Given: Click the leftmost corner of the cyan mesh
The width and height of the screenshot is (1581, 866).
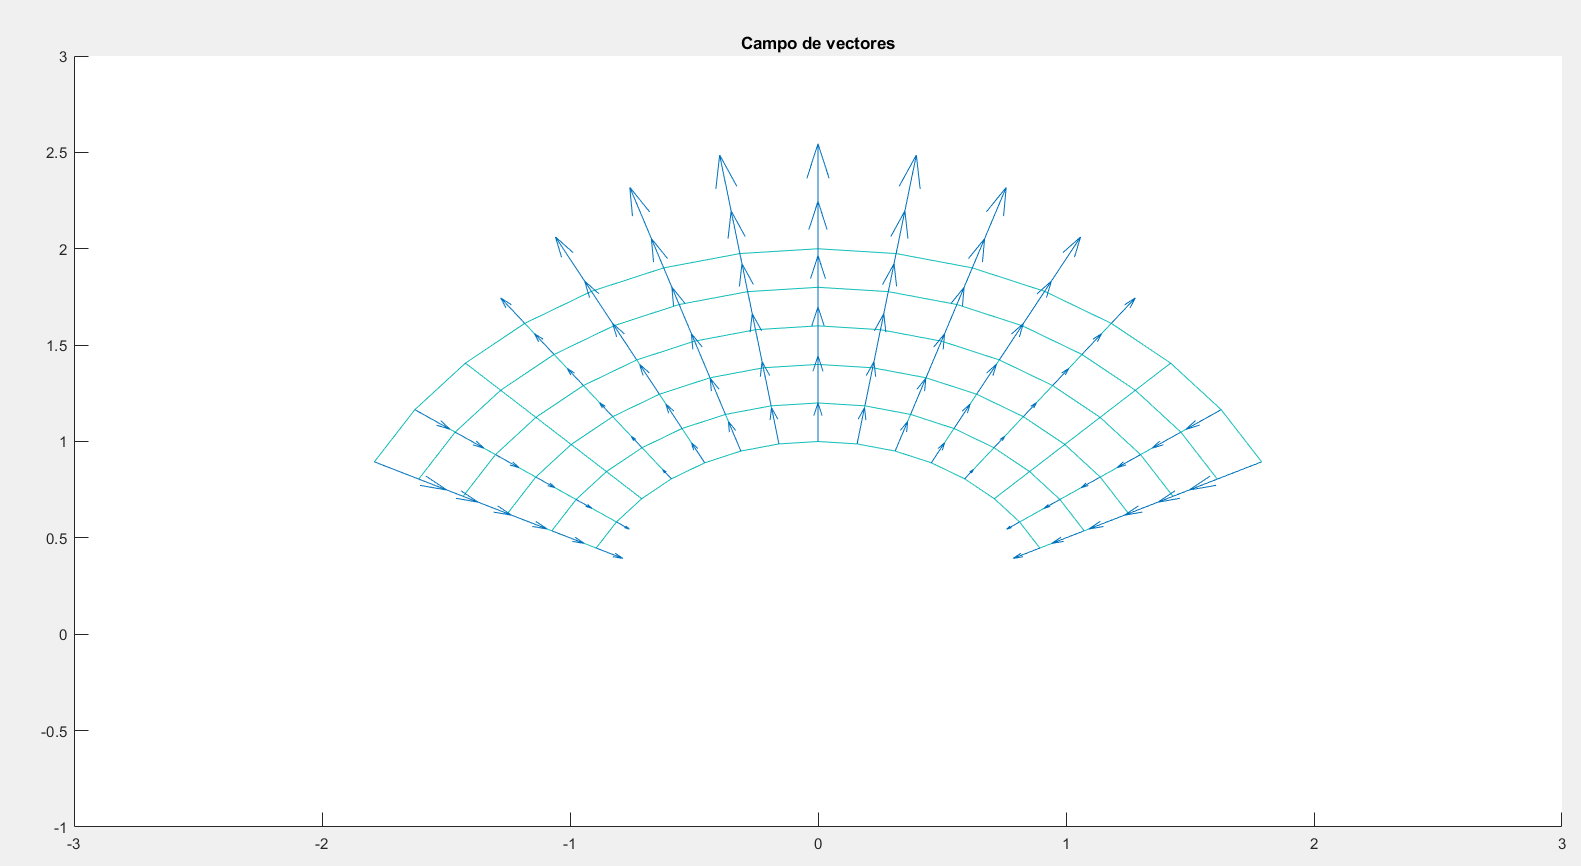Looking at the screenshot, I should tap(375, 461).
